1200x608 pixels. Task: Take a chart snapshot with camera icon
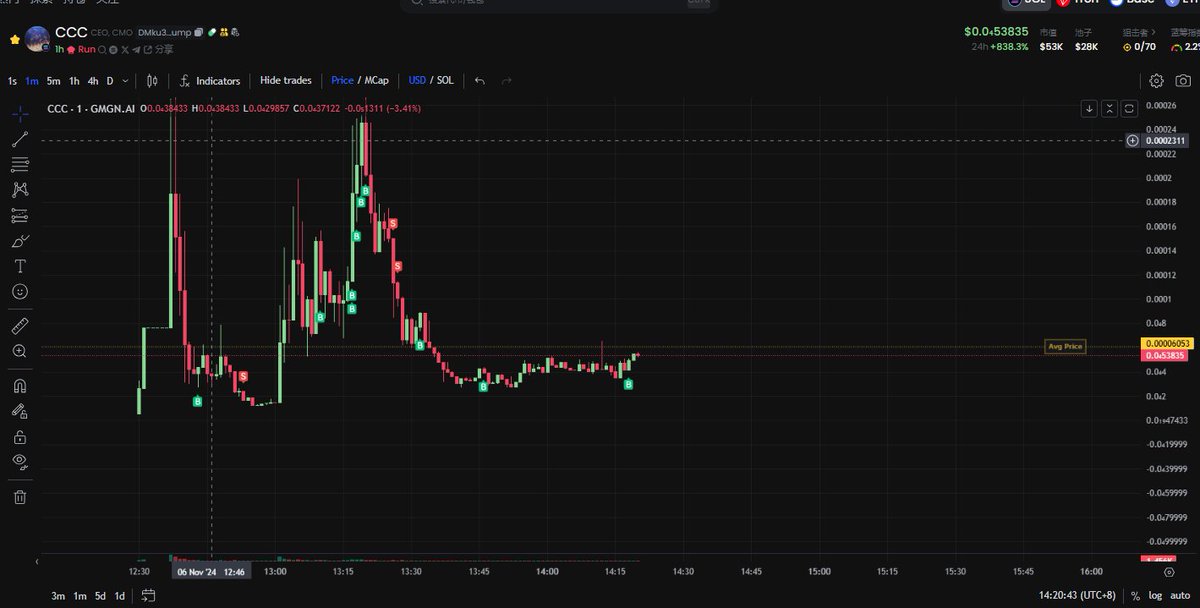(x=1183, y=81)
